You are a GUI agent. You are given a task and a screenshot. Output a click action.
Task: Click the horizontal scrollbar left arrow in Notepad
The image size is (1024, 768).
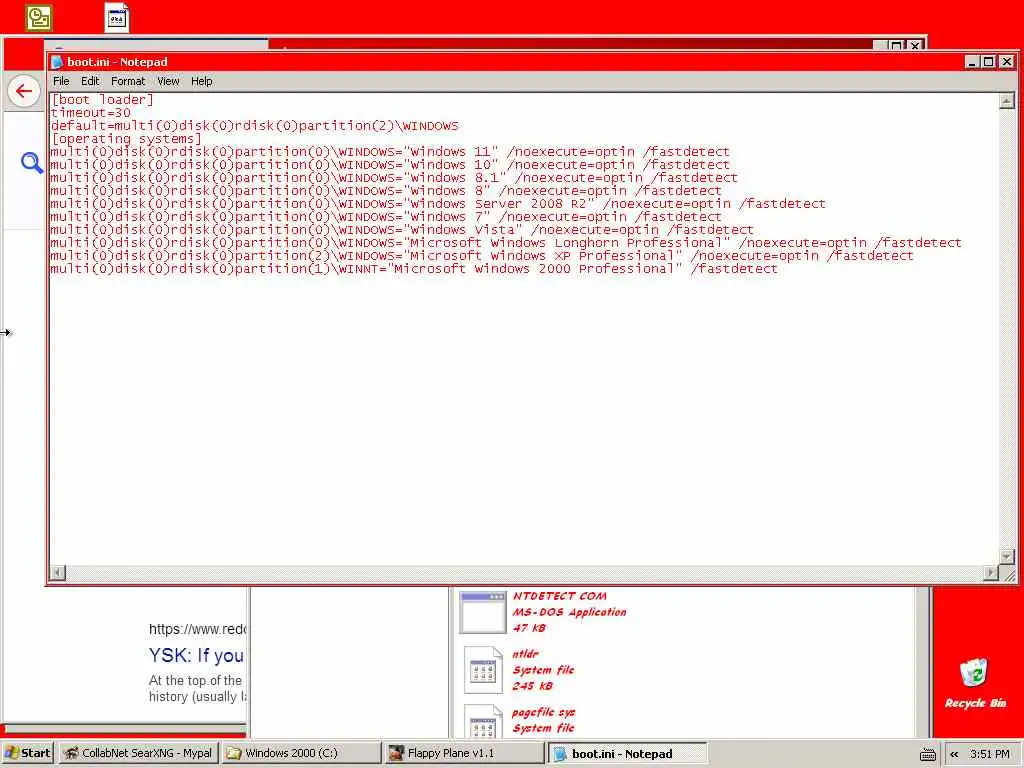(x=57, y=573)
